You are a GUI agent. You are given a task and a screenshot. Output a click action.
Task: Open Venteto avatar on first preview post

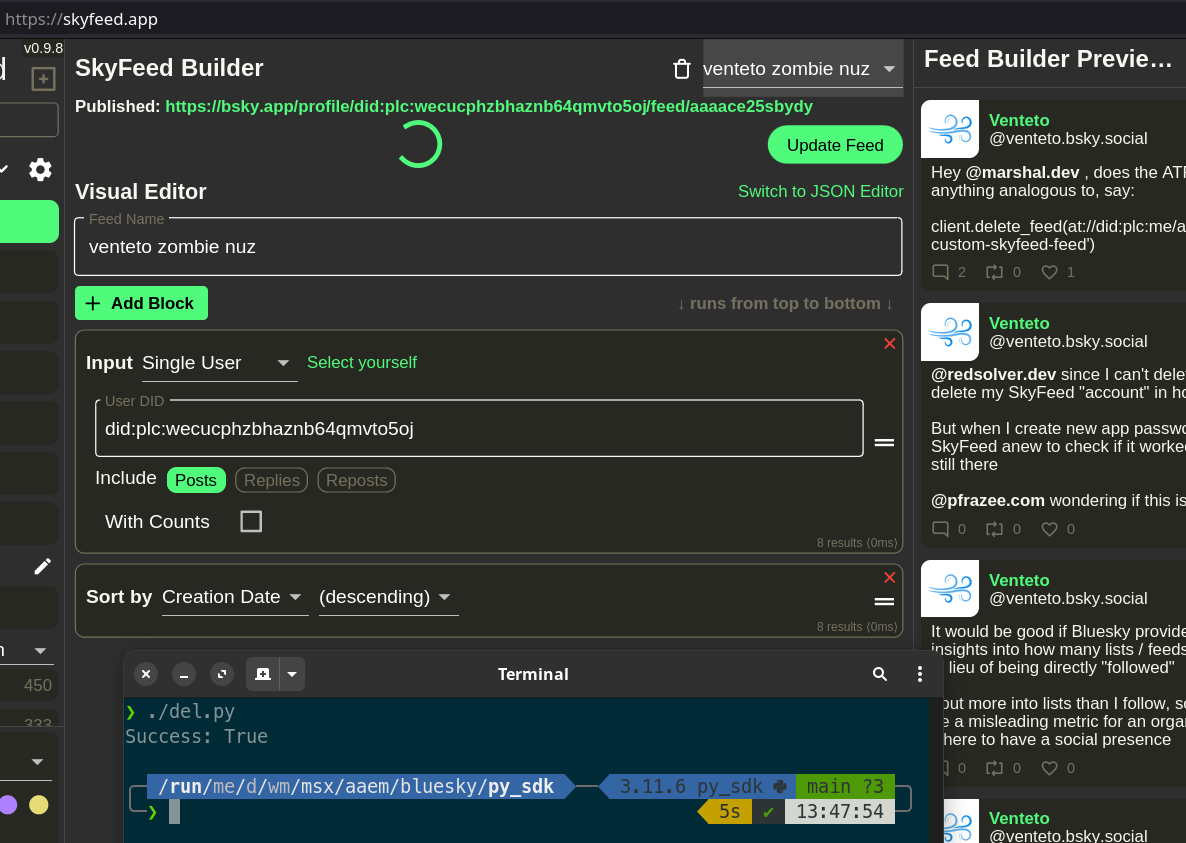[950, 129]
